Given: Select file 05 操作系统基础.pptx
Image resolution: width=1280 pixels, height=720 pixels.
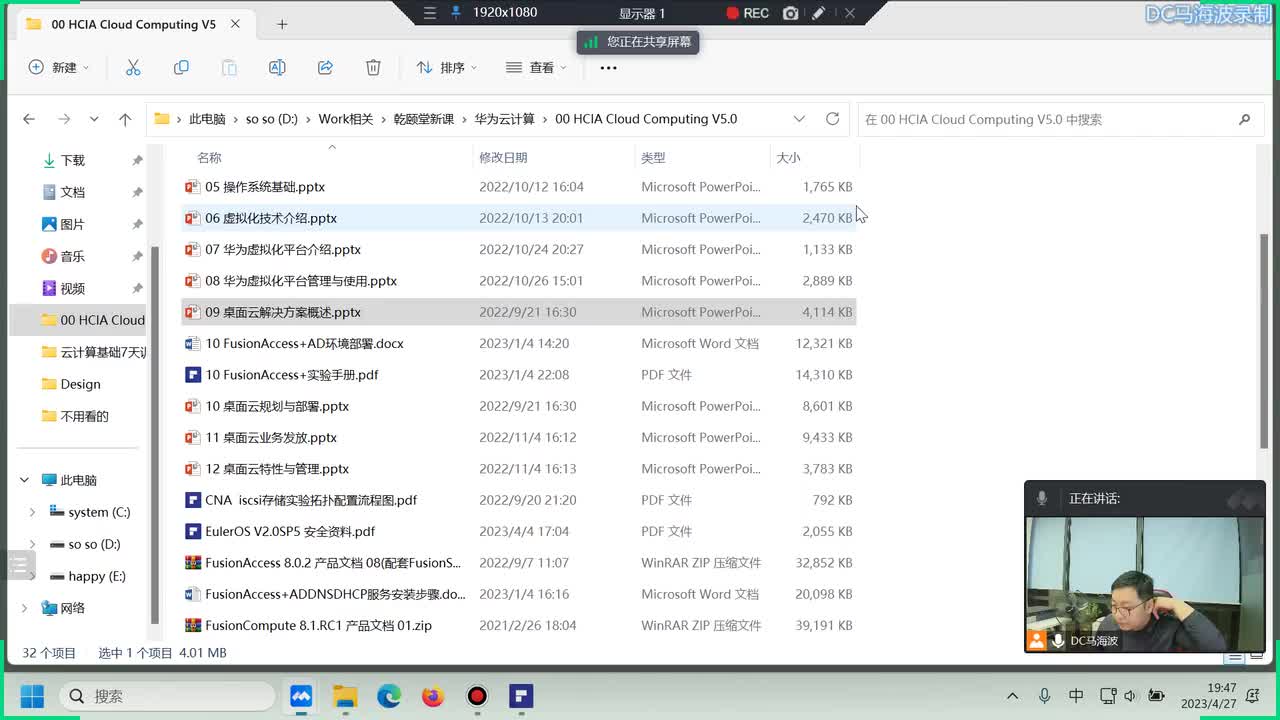Looking at the screenshot, I should coord(265,186).
